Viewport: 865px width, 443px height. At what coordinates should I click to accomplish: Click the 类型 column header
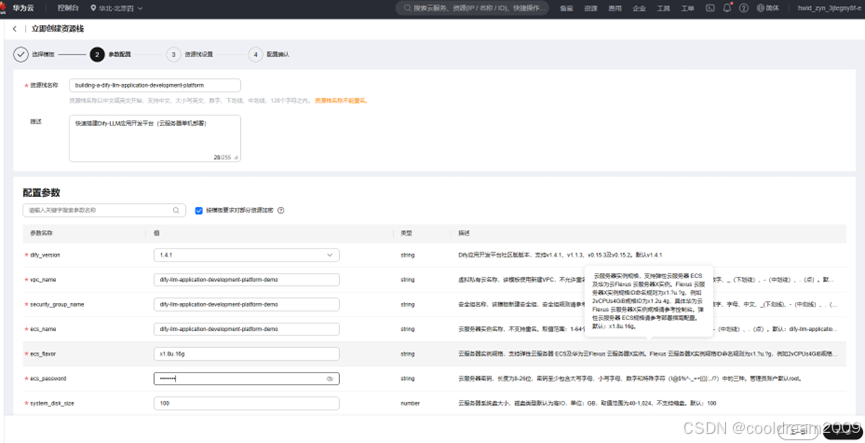(406, 233)
